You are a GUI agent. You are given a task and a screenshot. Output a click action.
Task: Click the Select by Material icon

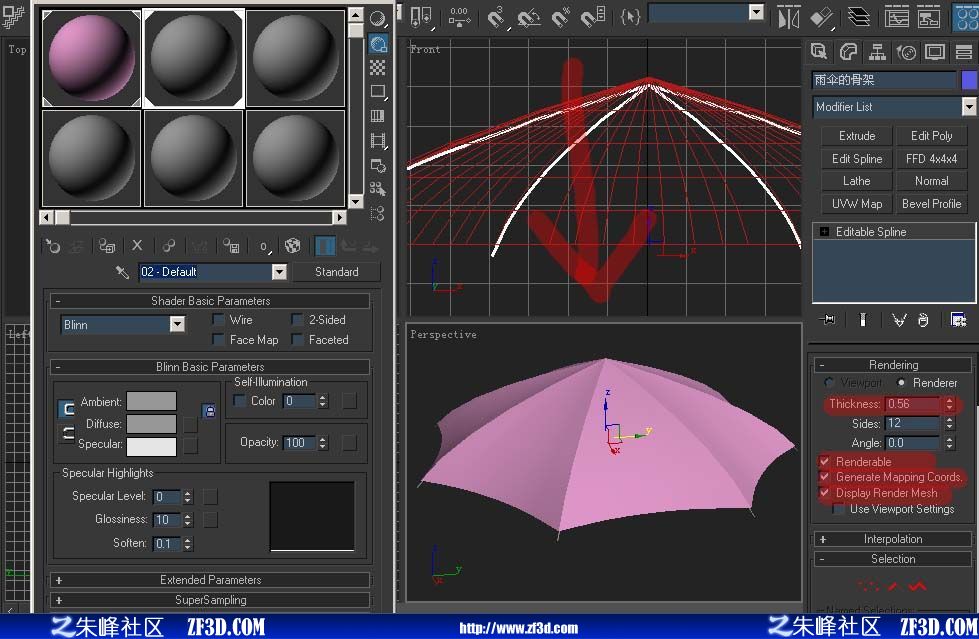378,189
